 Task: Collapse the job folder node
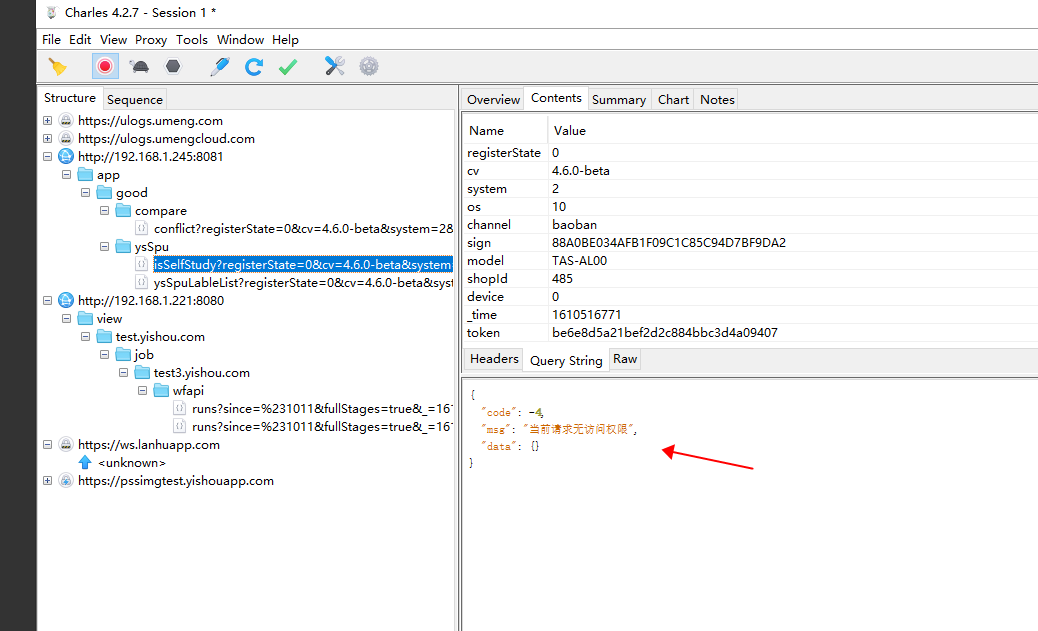[105, 355]
